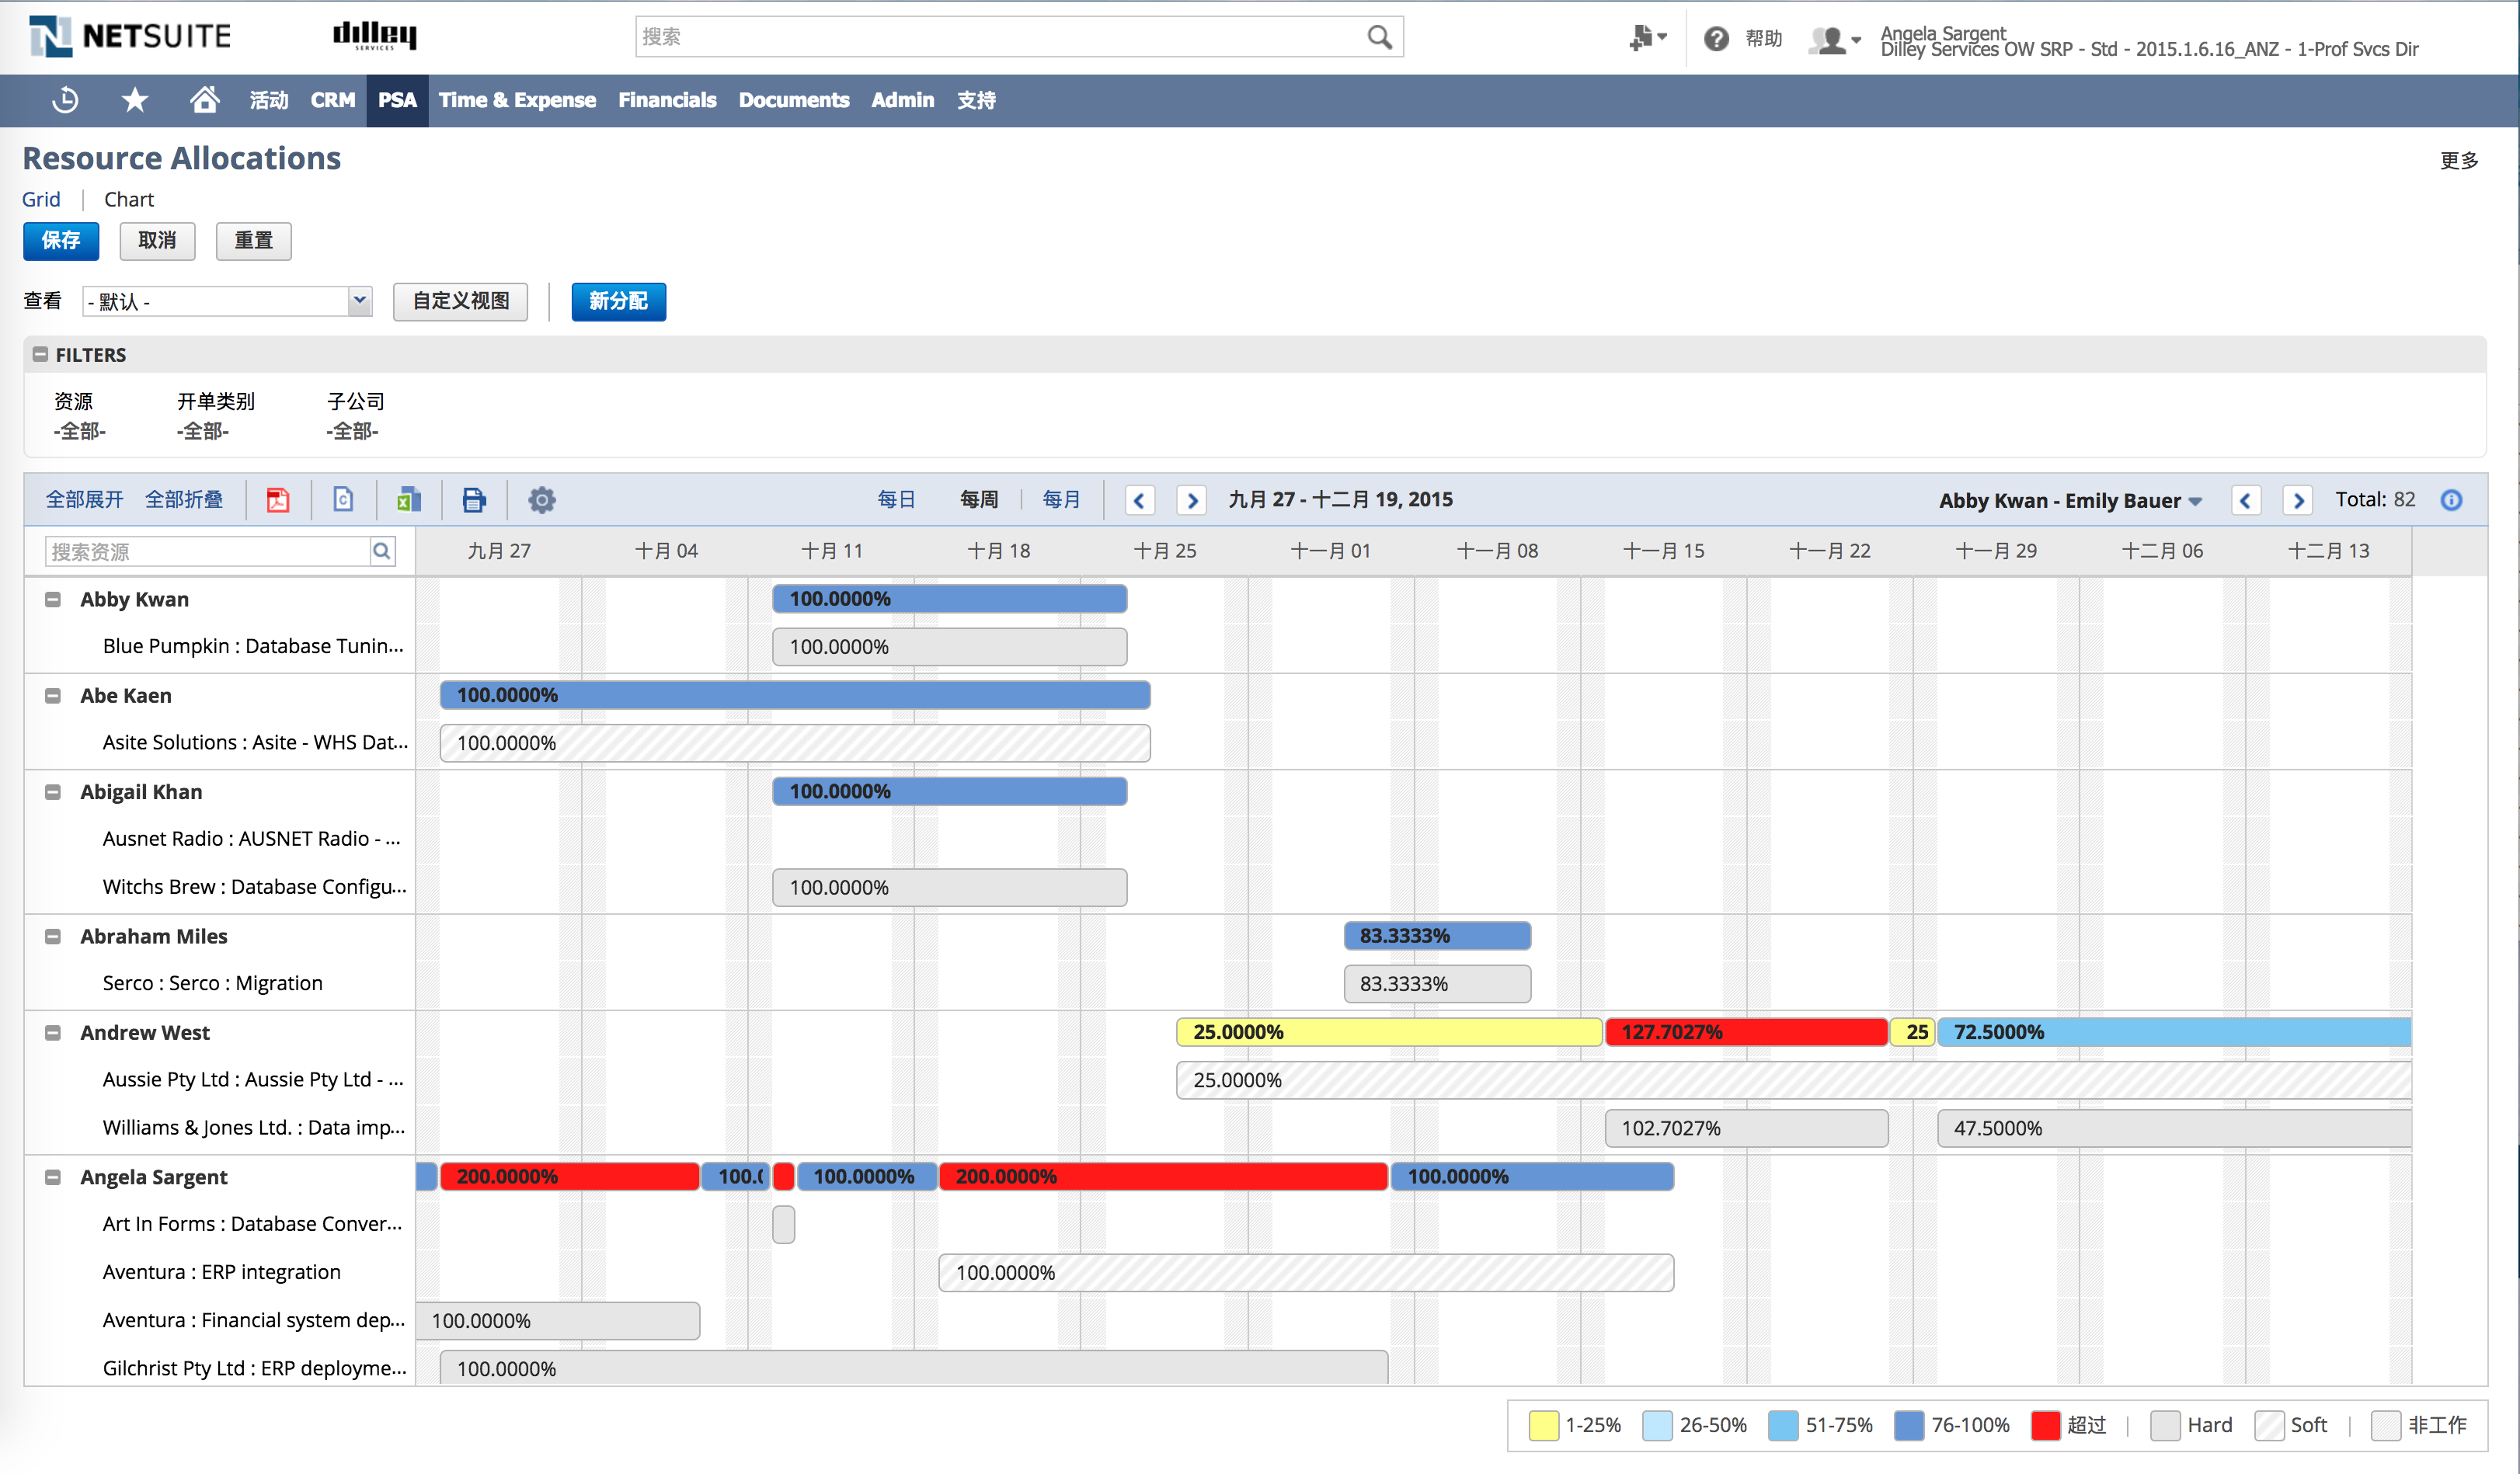Export to Excel icon
2520x1474 pixels.
[409, 500]
